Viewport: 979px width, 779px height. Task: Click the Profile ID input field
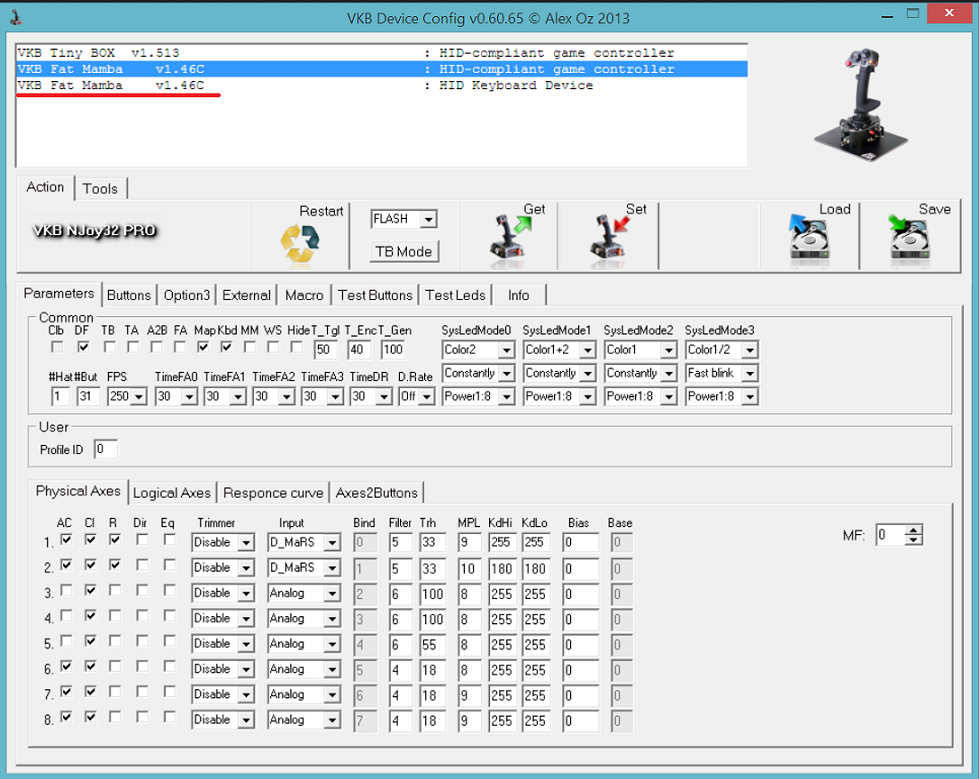(x=106, y=449)
